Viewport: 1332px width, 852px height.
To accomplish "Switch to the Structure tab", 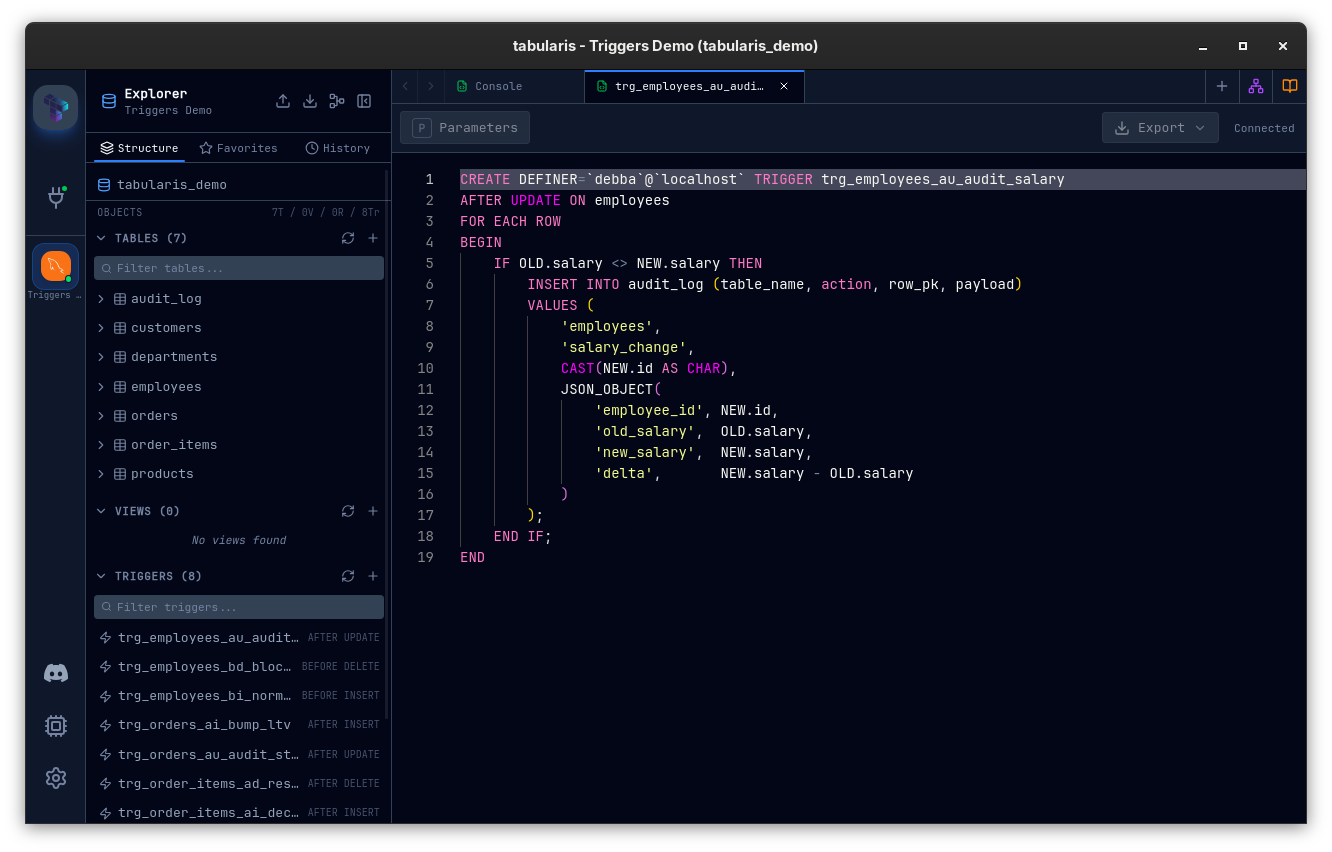I will pos(139,148).
